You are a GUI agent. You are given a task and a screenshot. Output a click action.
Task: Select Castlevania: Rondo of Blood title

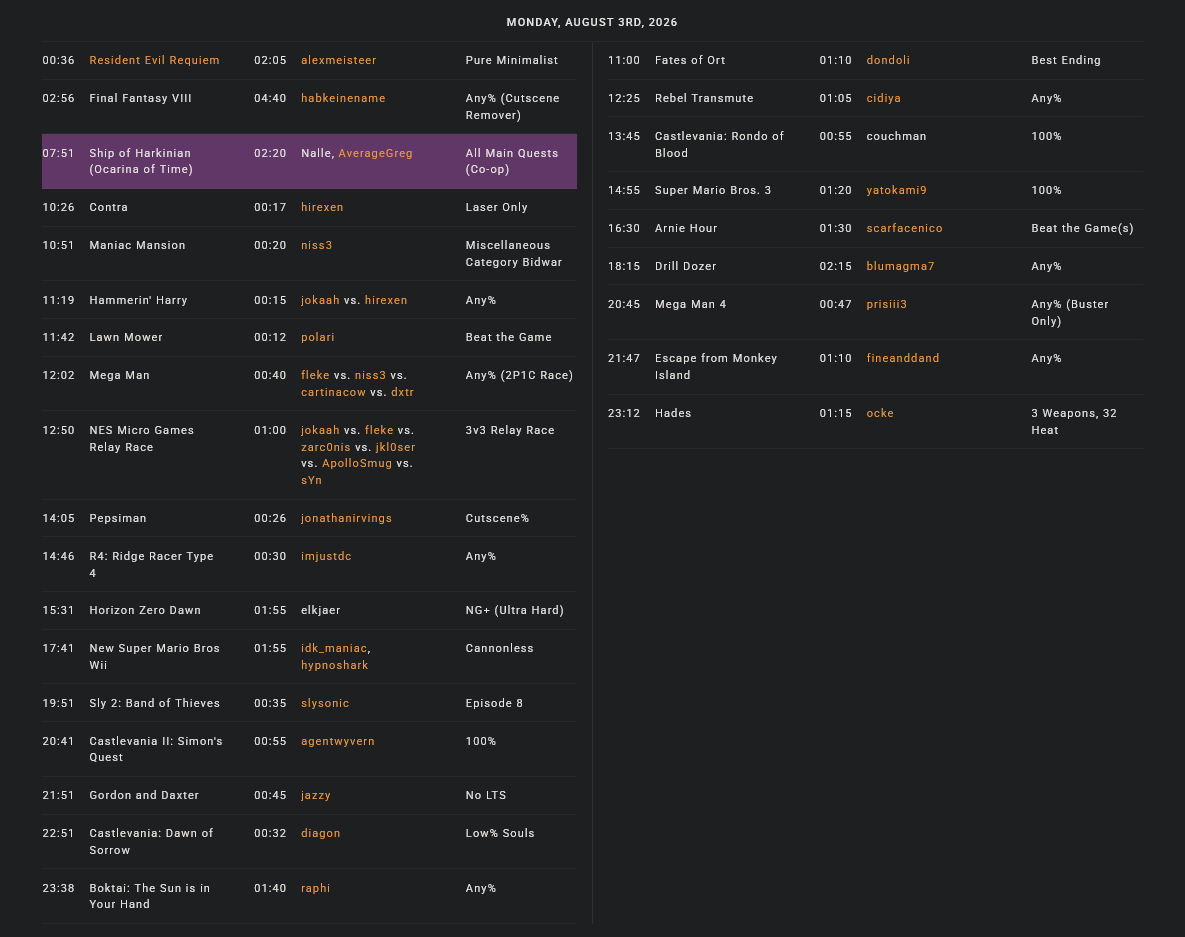(719, 144)
